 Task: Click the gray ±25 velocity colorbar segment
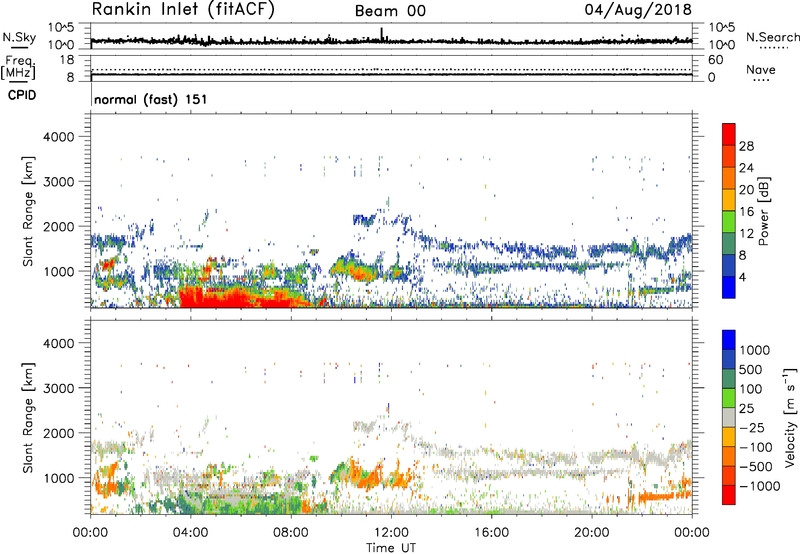pos(729,417)
